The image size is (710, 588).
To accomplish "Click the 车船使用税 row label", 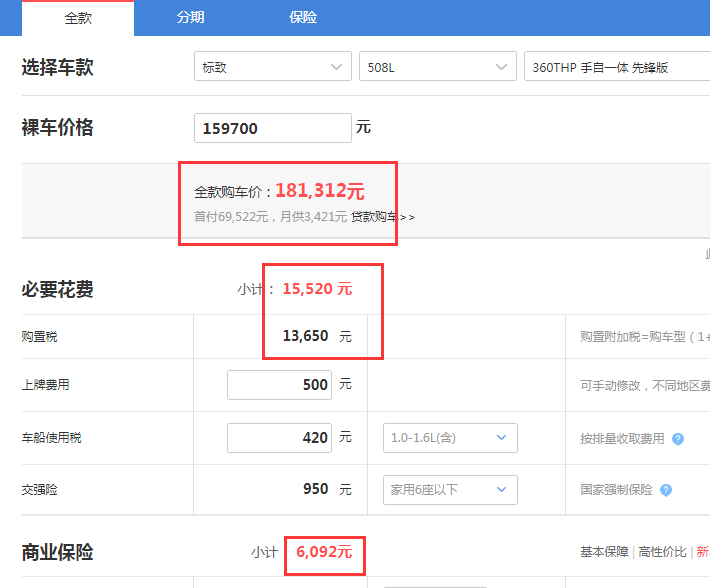I will point(52,438).
